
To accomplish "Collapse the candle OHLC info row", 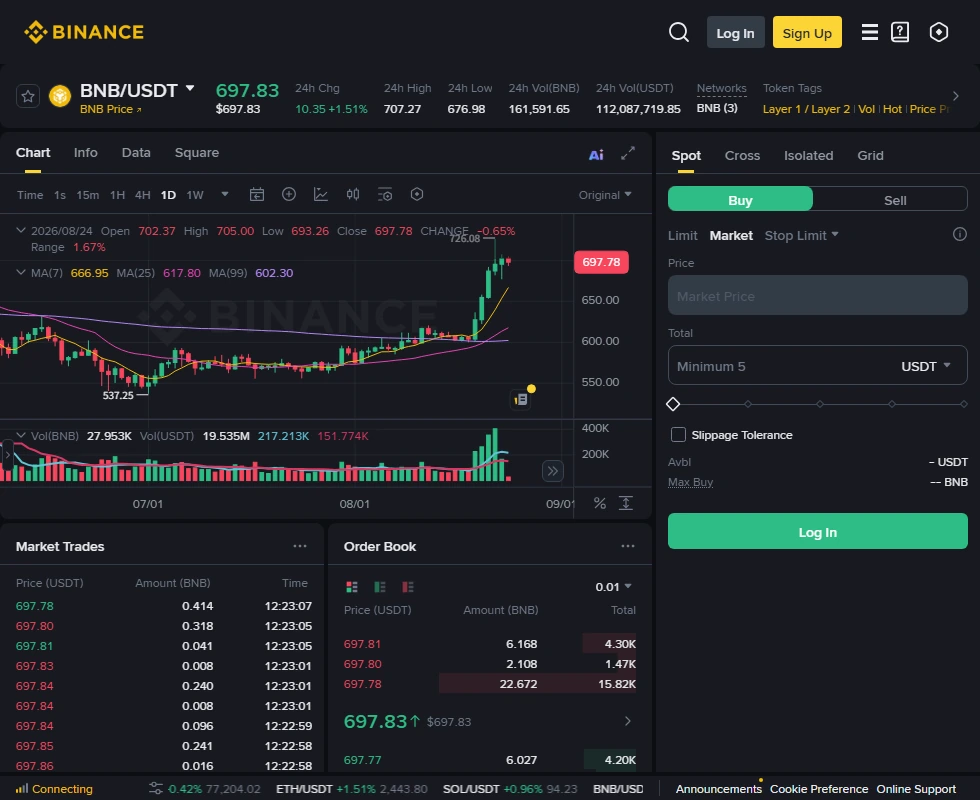I will [x=21, y=231].
